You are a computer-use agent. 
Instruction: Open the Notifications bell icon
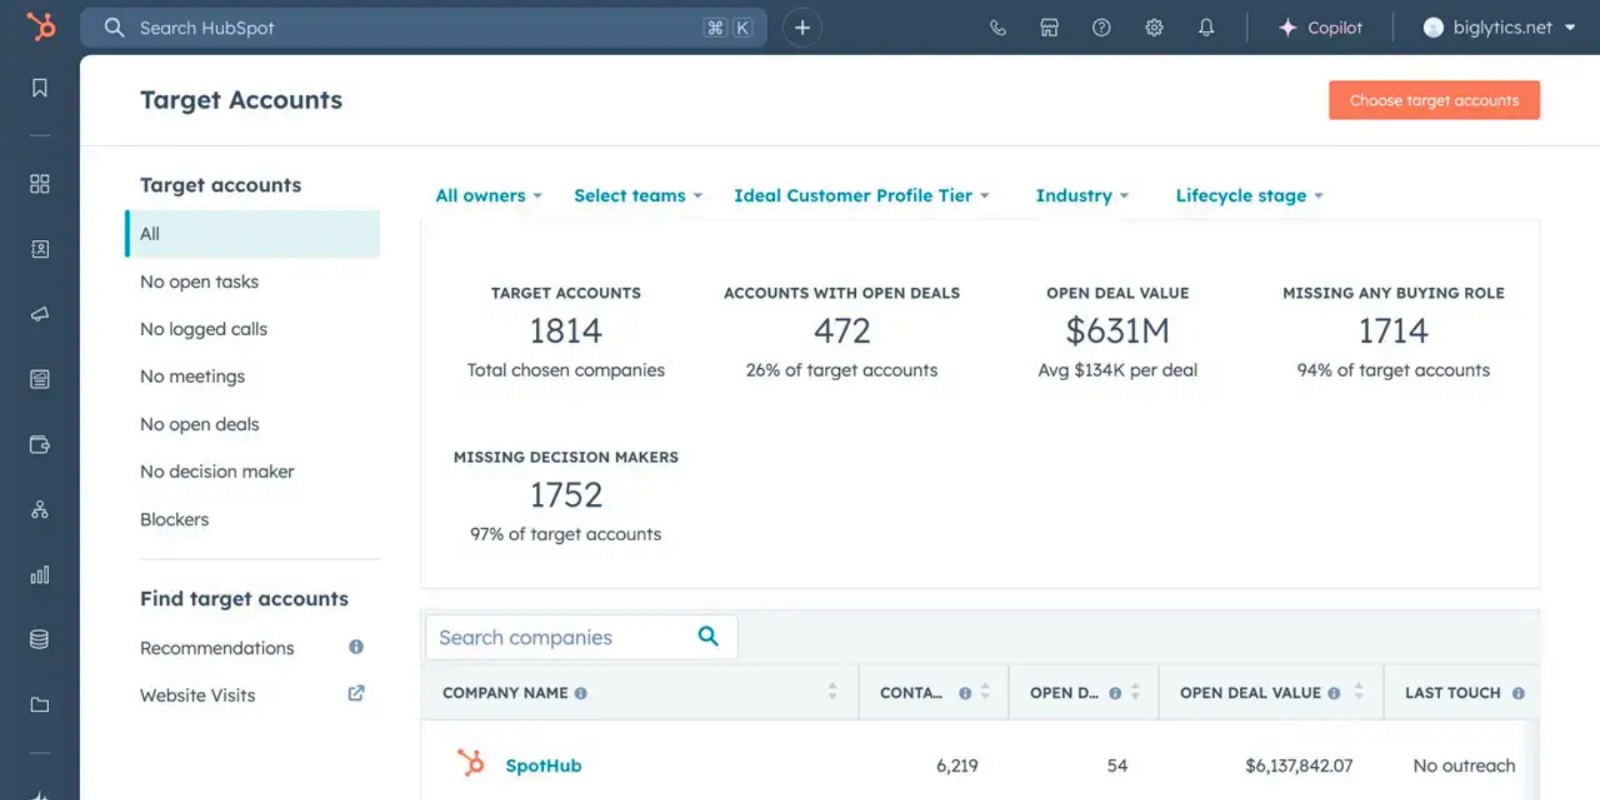coord(1206,28)
